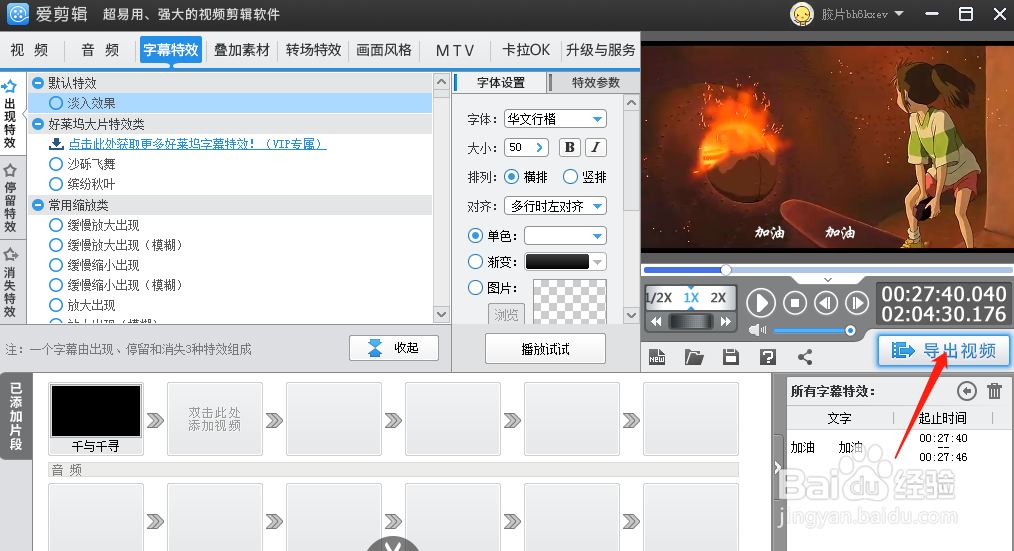The image size is (1014, 551).
Task: Choose 竖排 text arrangement
Action: pyautogui.click(x=570, y=177)
